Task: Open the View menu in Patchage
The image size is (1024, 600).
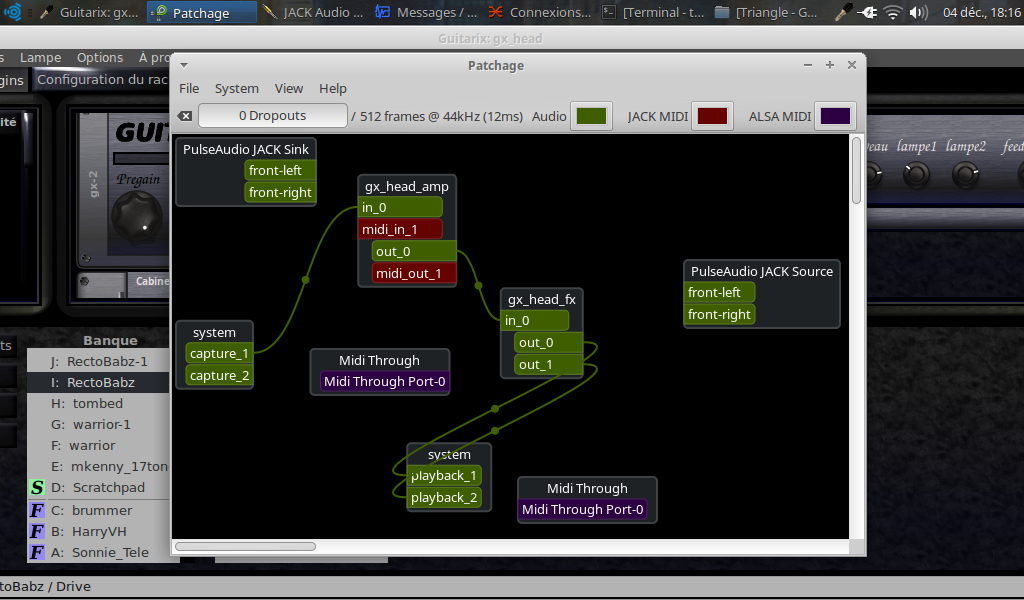Action: click(x=289, y=89)
